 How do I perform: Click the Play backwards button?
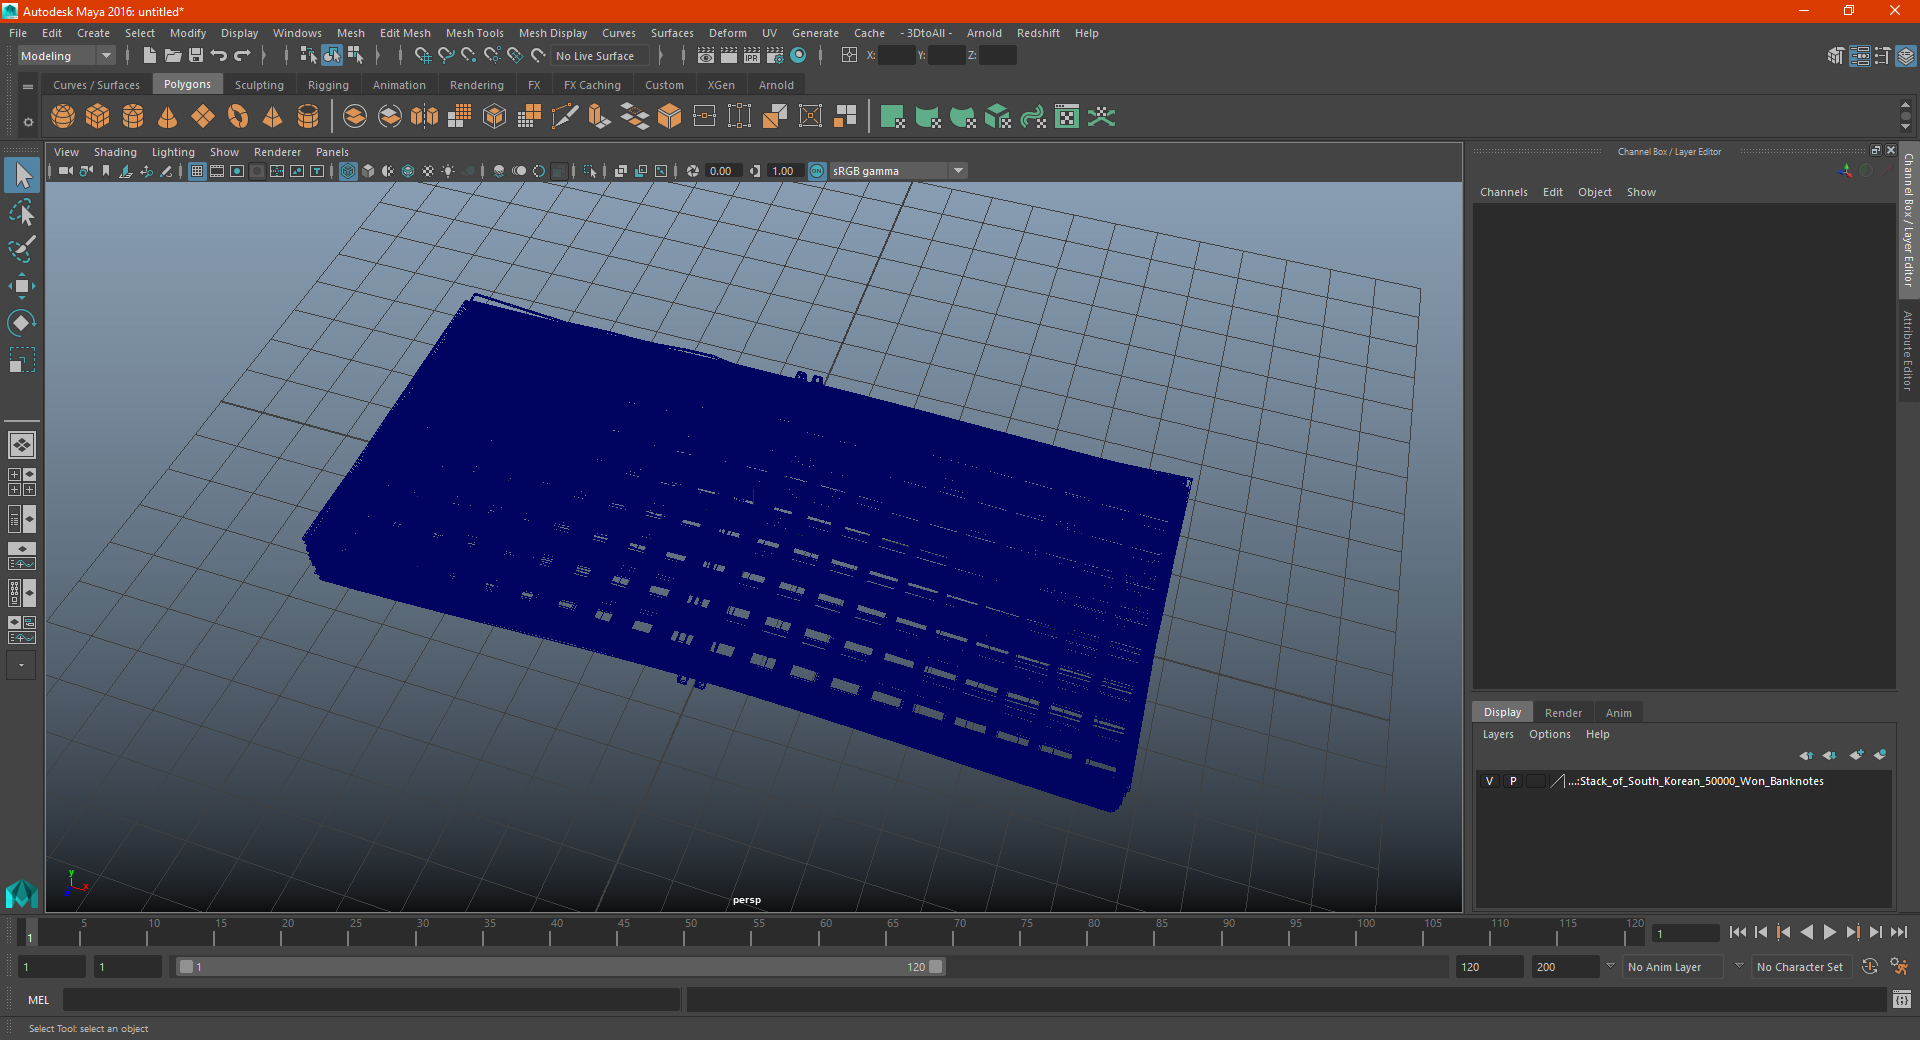coord(1806,932)
